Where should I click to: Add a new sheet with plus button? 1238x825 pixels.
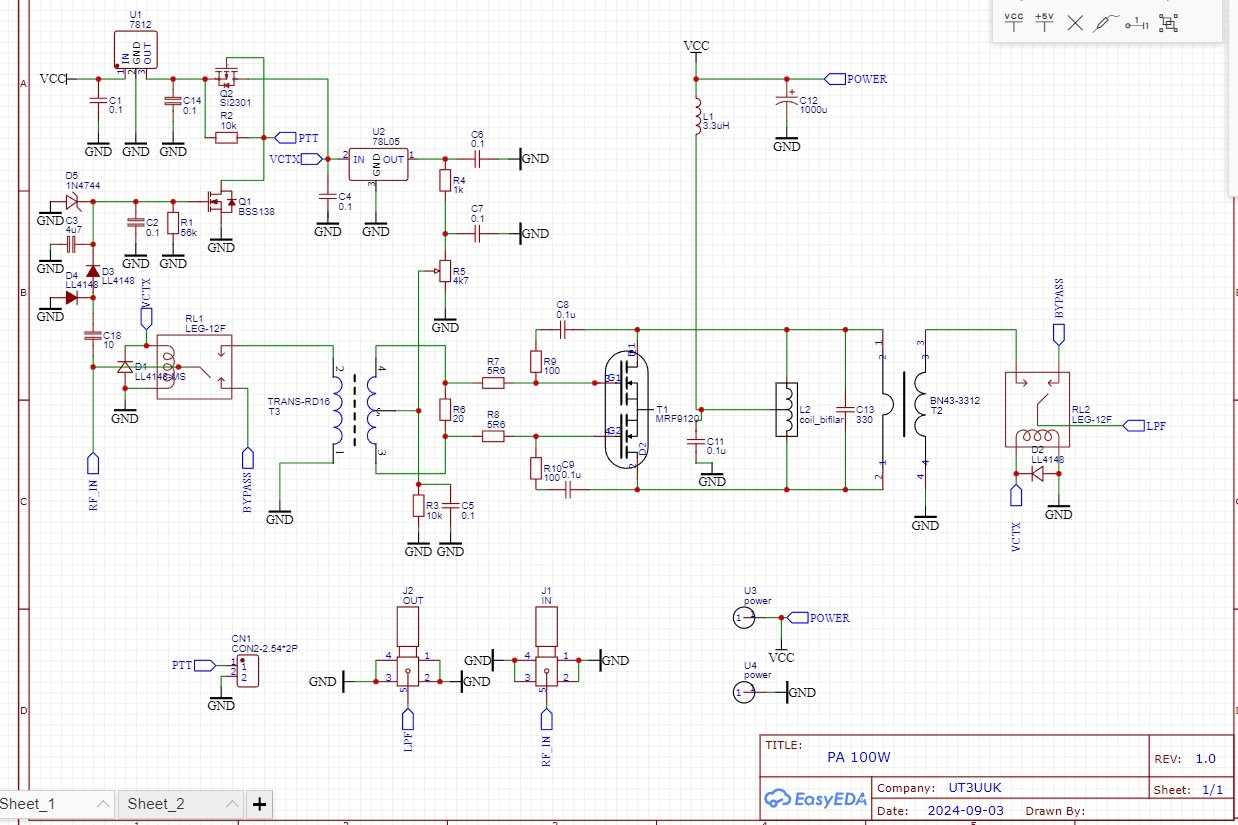pos(259,803)
